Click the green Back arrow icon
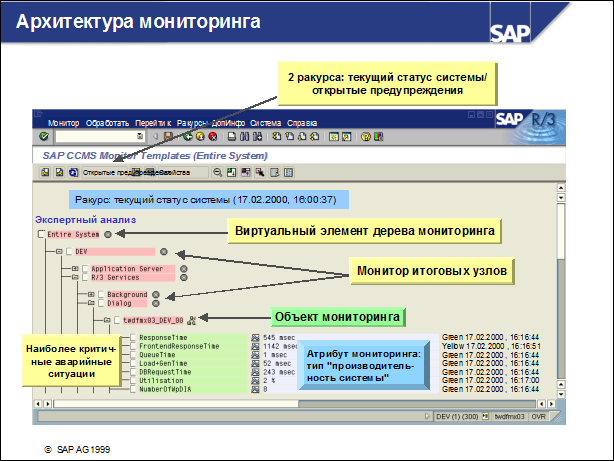 (x=185, y=136)
